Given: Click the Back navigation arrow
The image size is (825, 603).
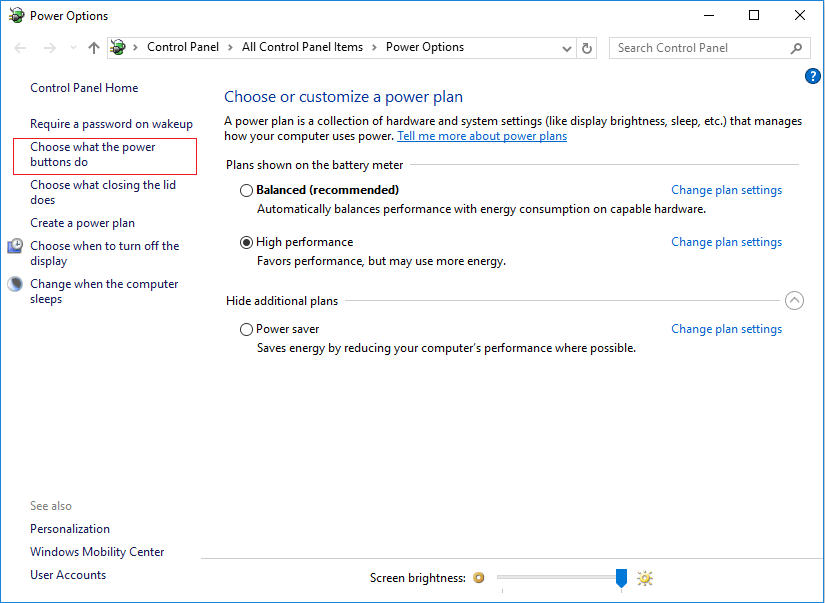Looking at the screenshot, I should pos(21,48).
